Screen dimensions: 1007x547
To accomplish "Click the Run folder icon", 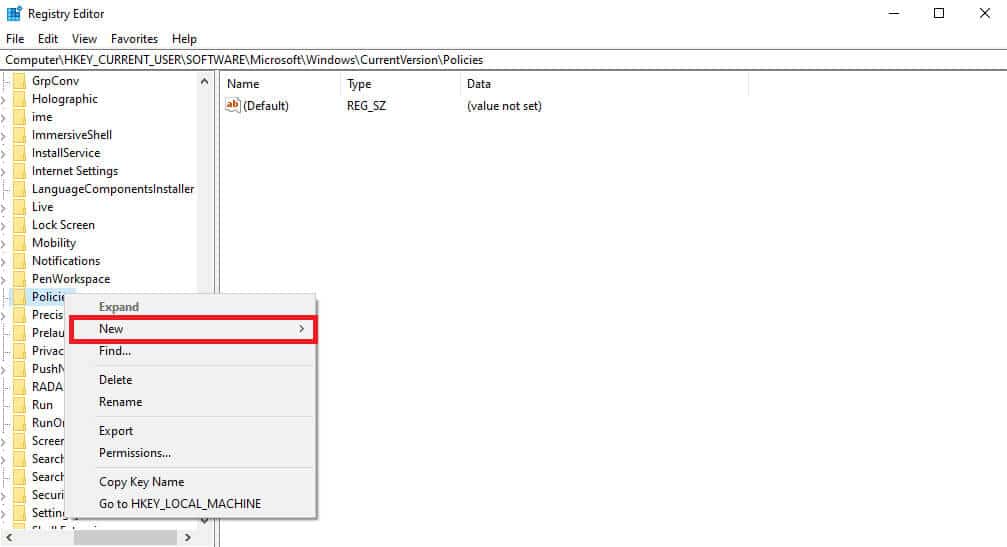I will coord(19,404).
